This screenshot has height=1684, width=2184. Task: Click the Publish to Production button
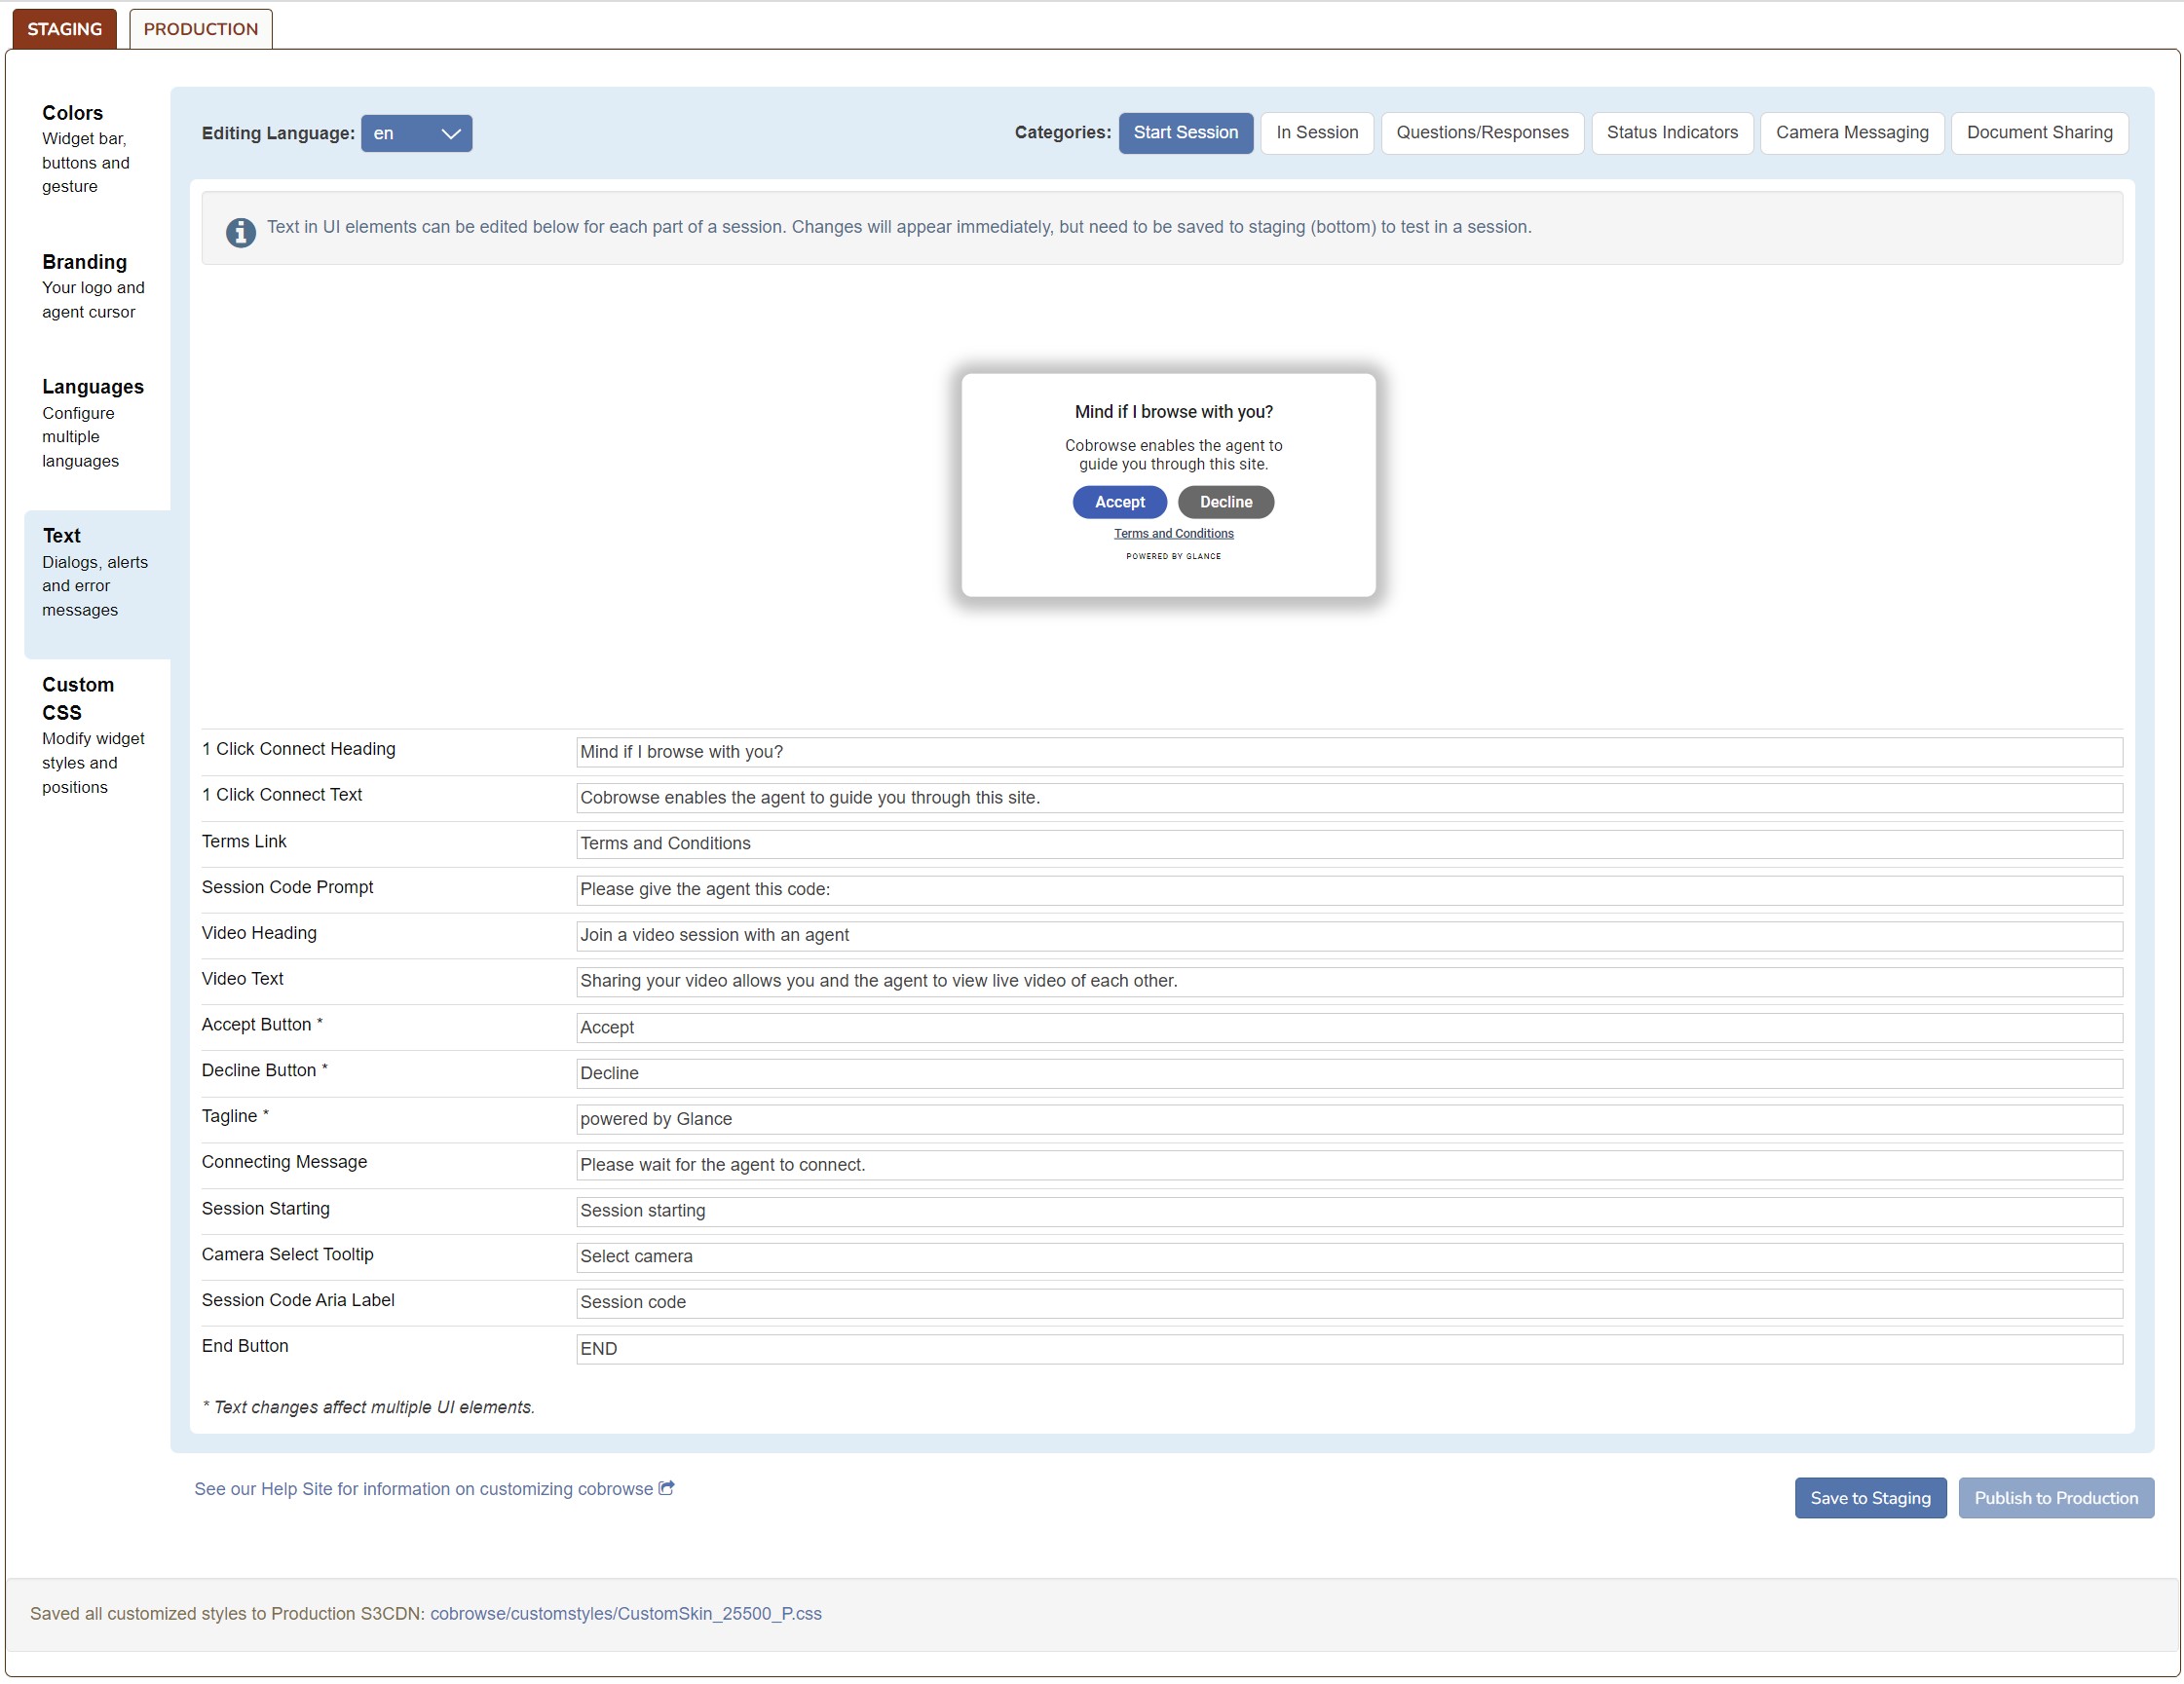(x=2055, y=1498)
